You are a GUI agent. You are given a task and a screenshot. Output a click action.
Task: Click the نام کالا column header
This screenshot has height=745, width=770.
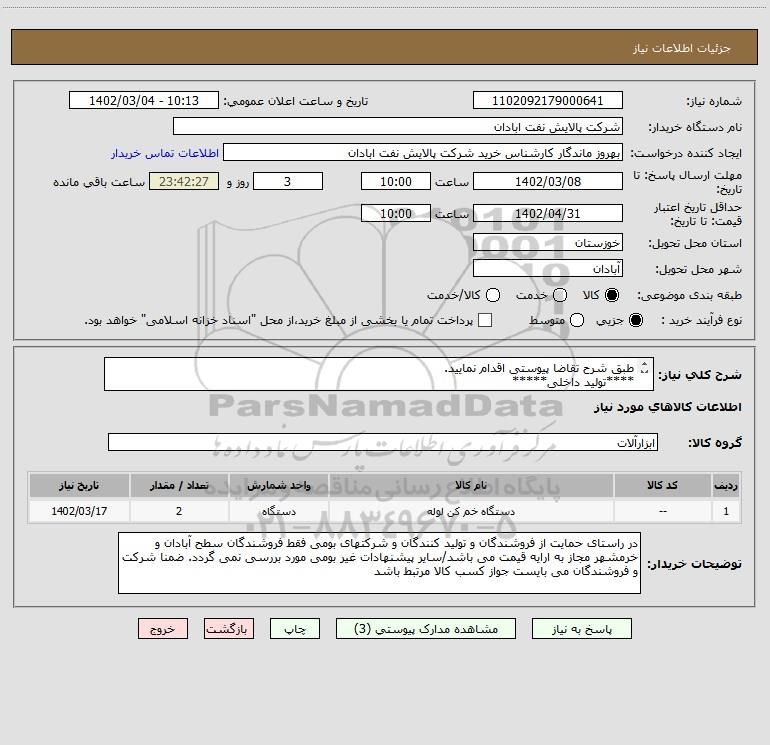[471, 485]
